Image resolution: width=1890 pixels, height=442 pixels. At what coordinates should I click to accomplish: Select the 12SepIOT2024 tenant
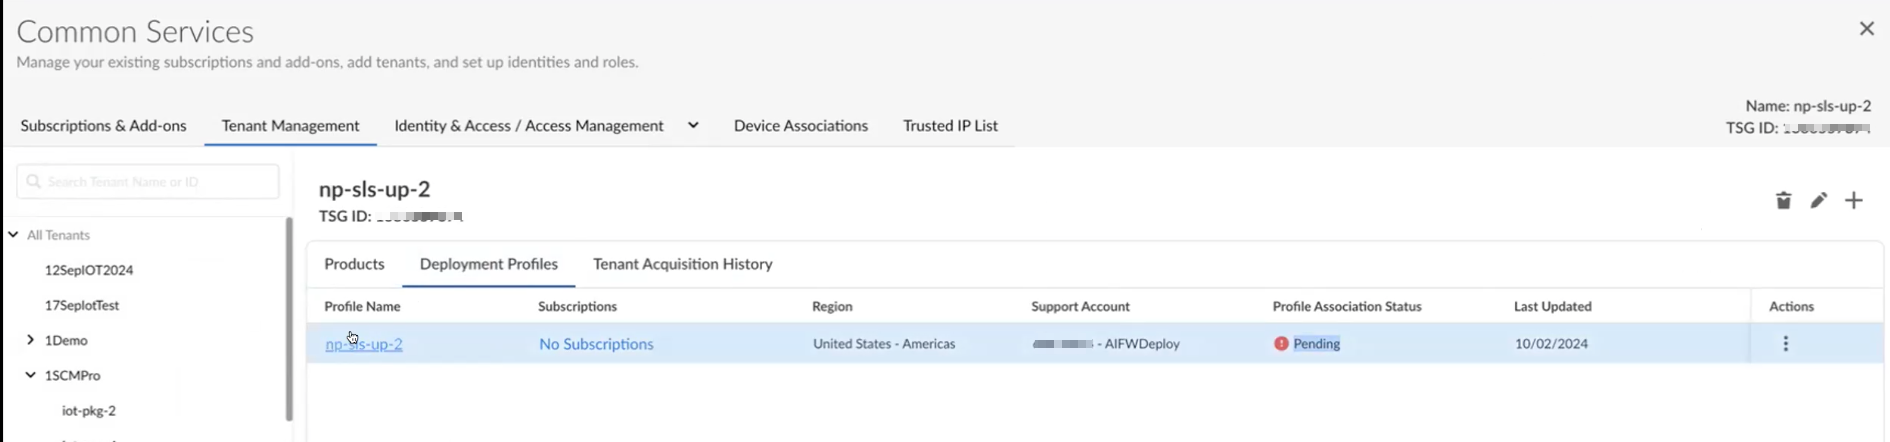coord(89,270)
